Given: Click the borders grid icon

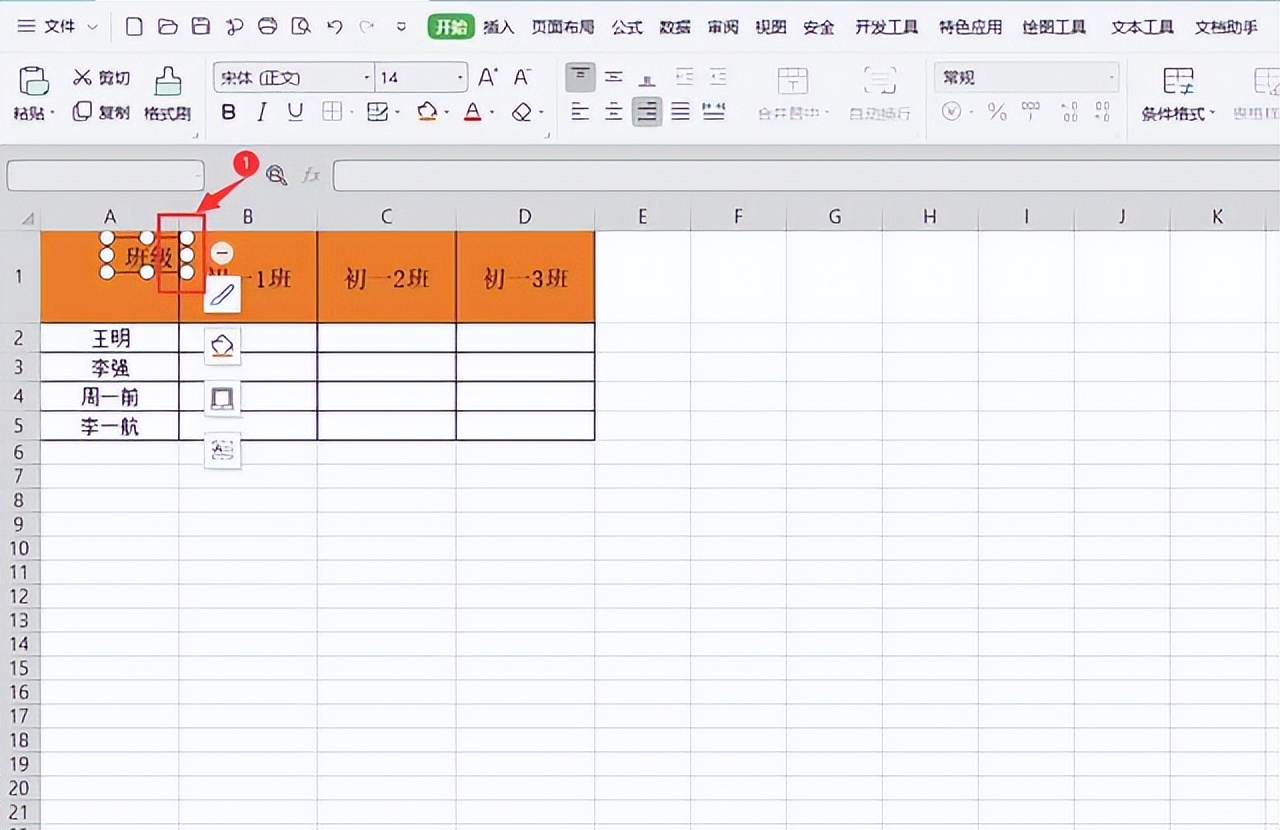Looking at the screenshot, I should (331, 112).
